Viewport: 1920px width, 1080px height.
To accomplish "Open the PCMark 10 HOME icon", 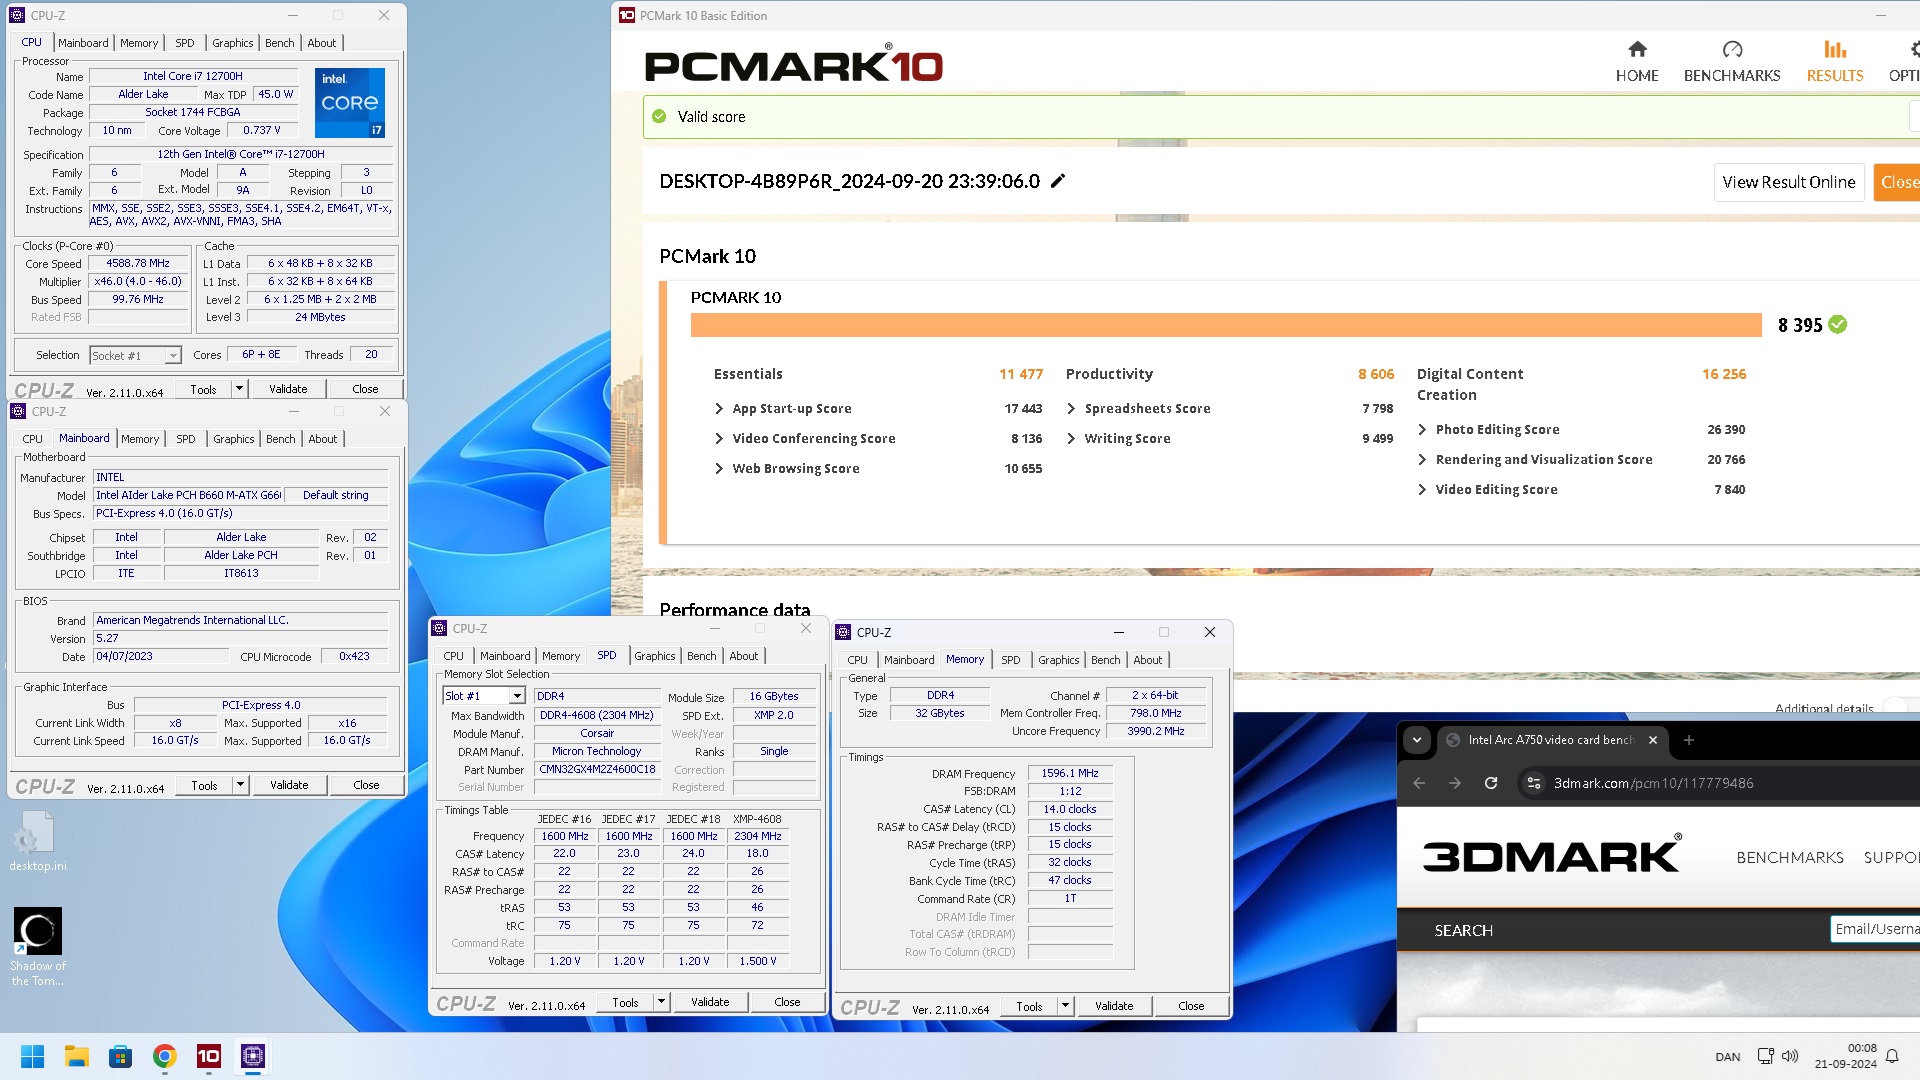I will (x=1637, y=49).
